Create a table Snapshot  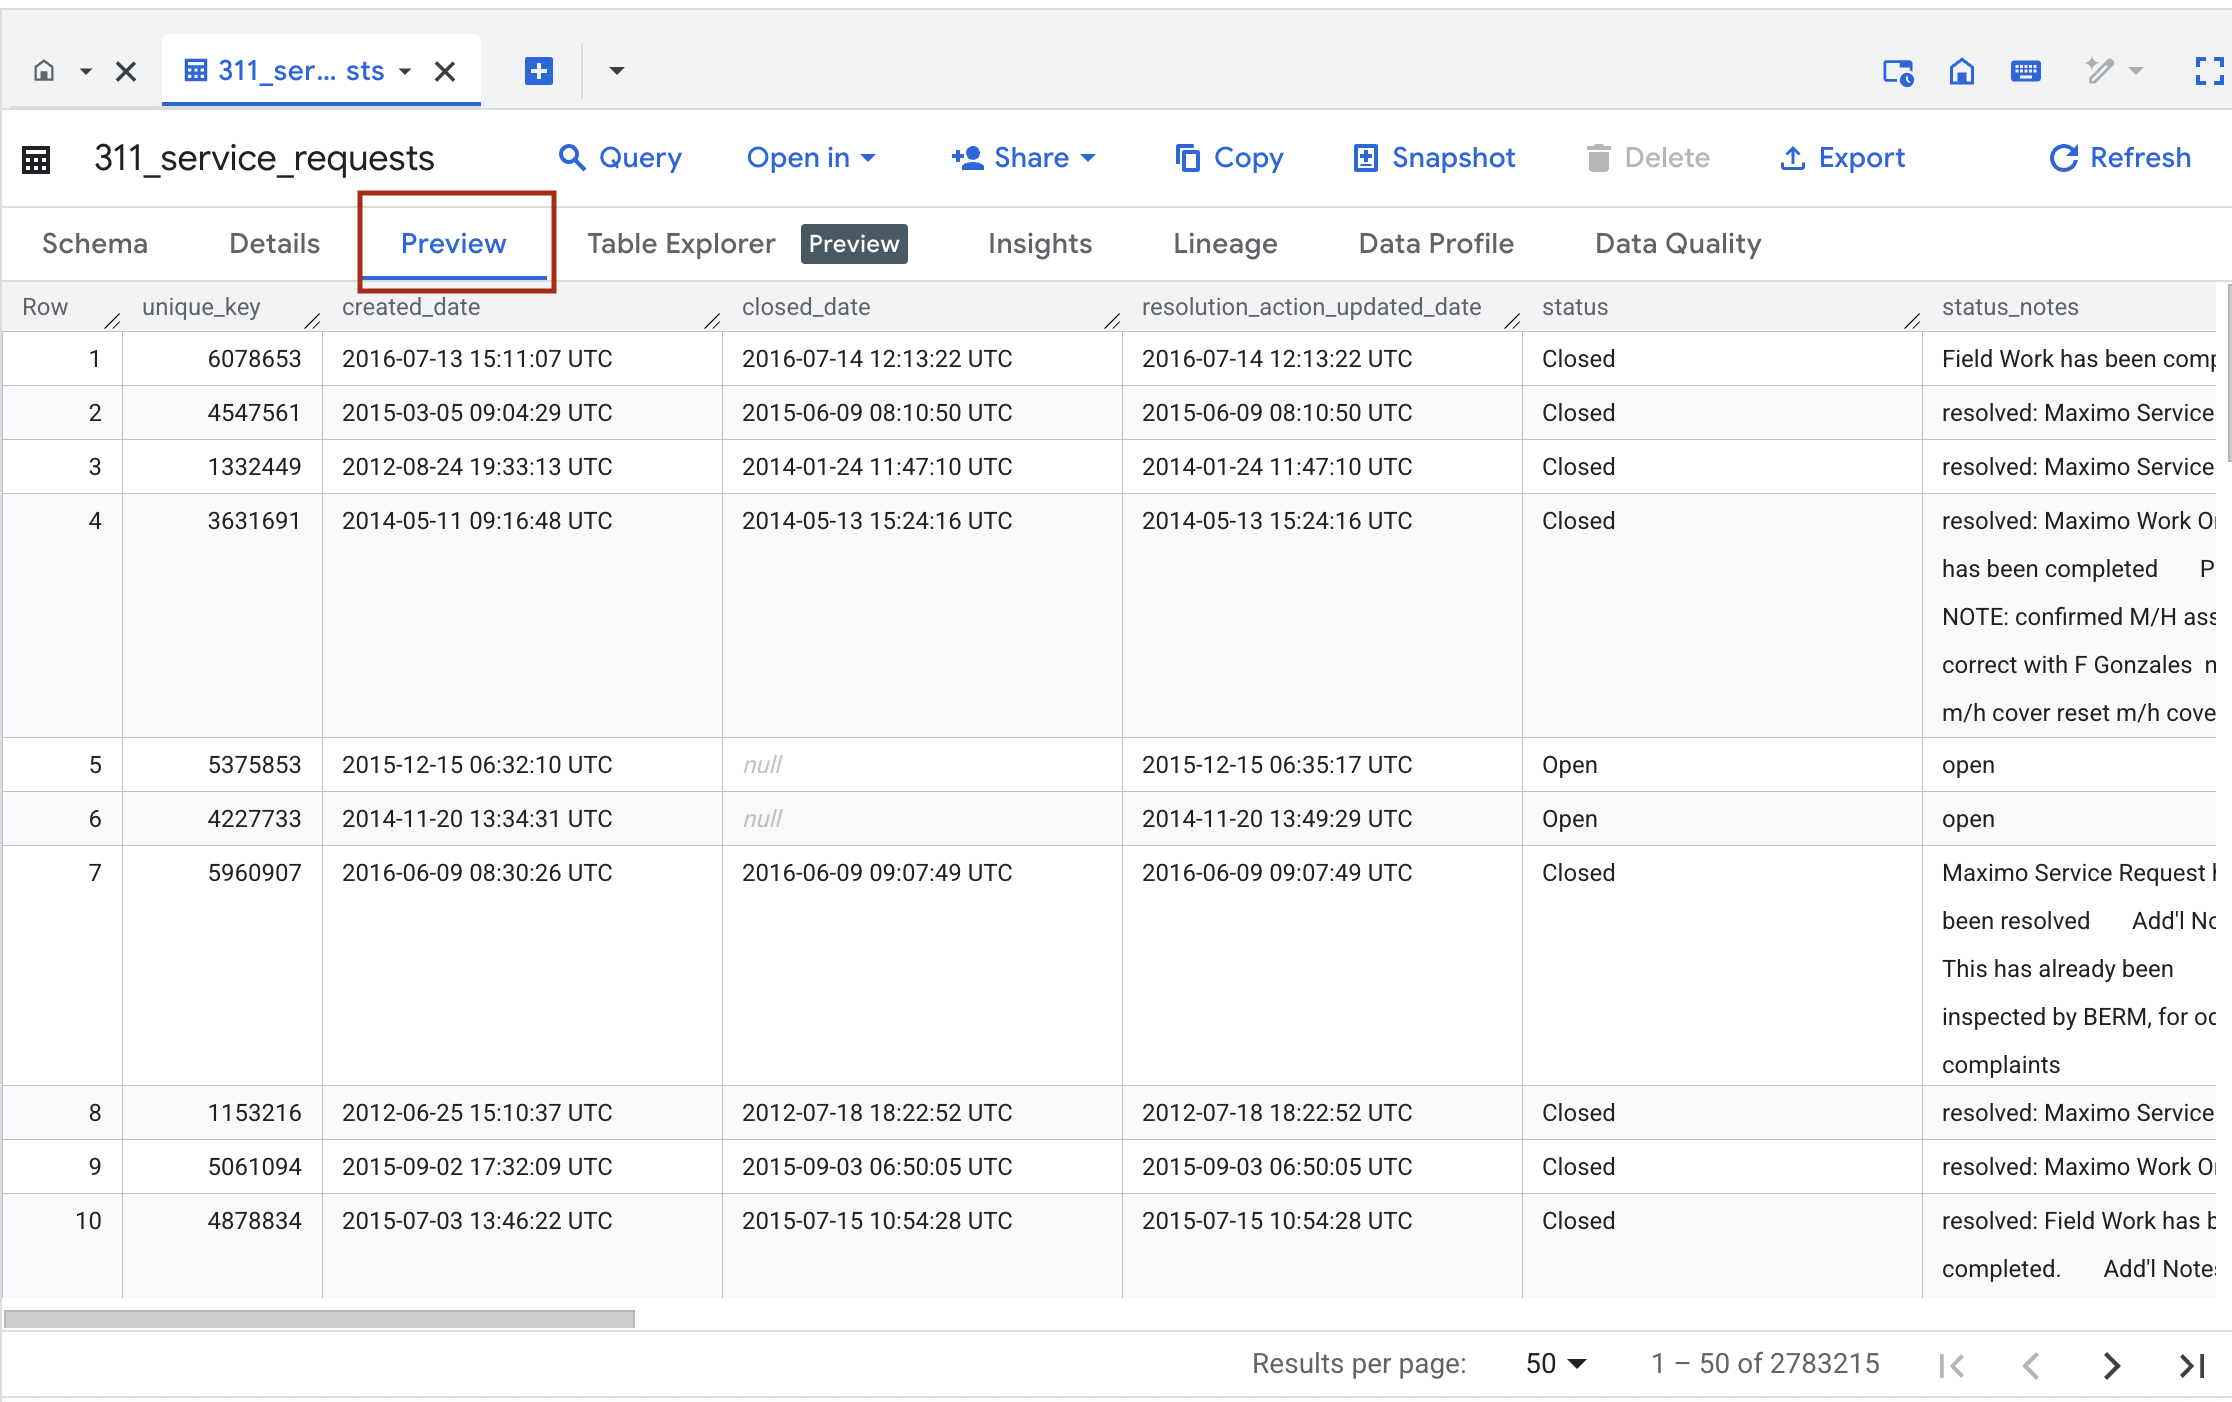(x=1434, y=158)
